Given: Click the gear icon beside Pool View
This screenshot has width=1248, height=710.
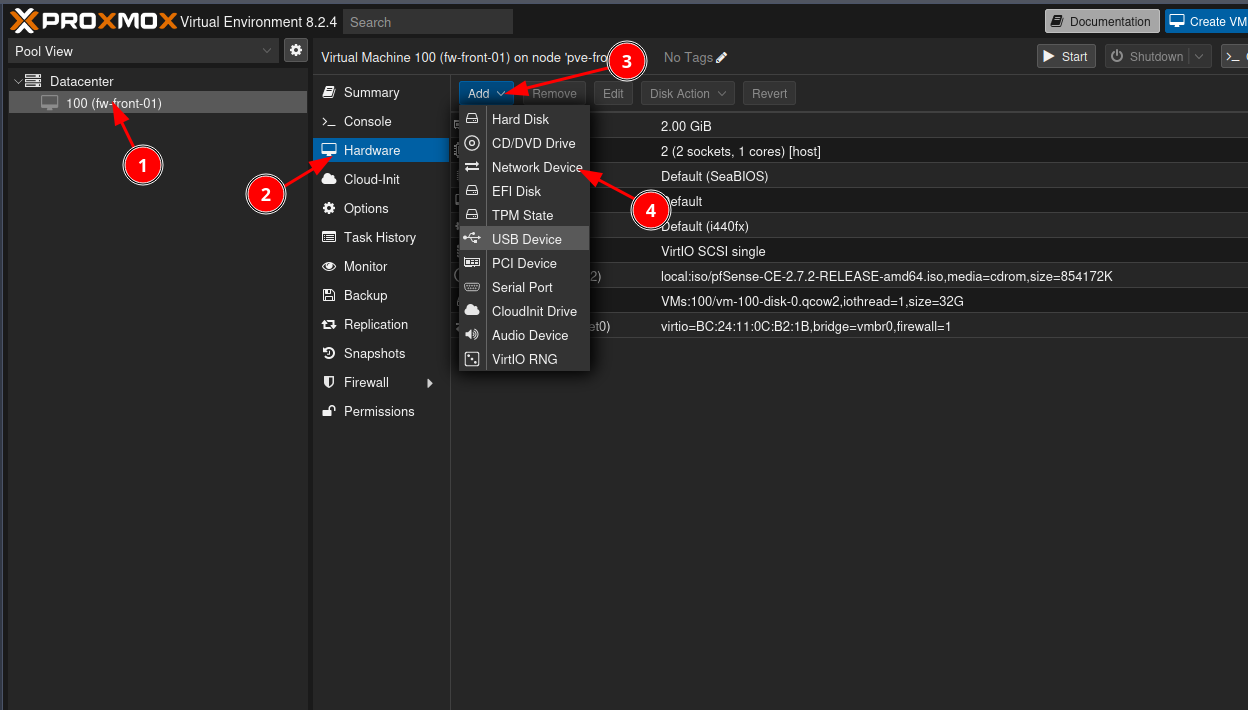Looking at the screenshot, I should (x=295, y=50).
